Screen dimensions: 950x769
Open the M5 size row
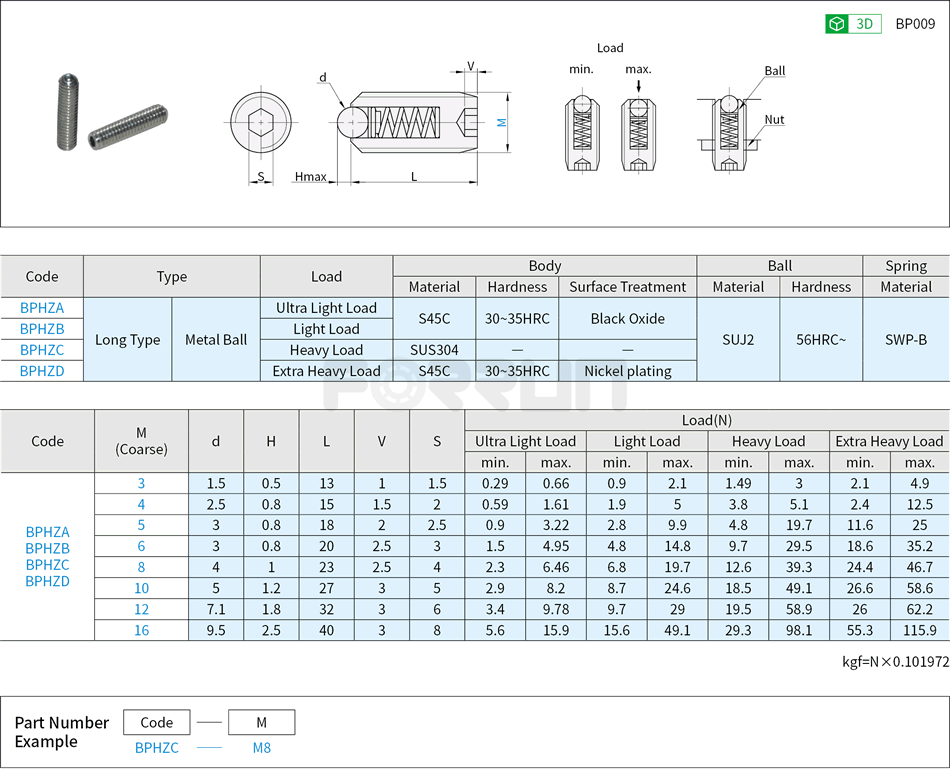141,524
